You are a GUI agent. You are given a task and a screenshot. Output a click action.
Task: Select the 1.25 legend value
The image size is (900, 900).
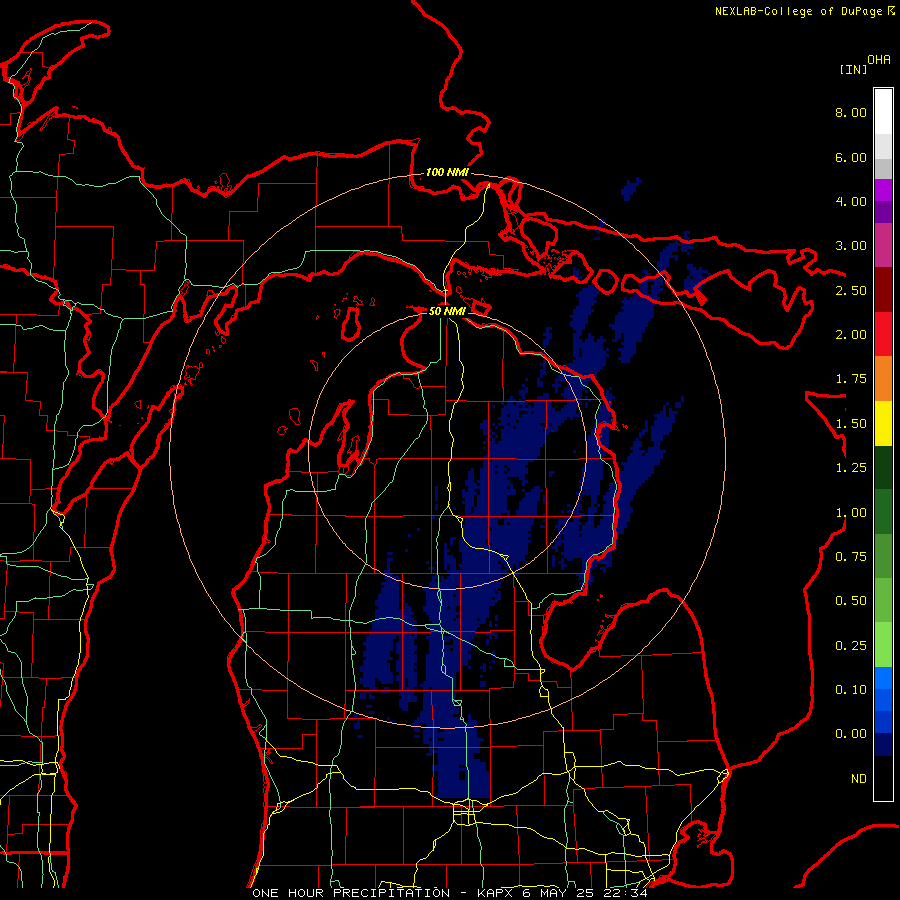click(851, 468)
